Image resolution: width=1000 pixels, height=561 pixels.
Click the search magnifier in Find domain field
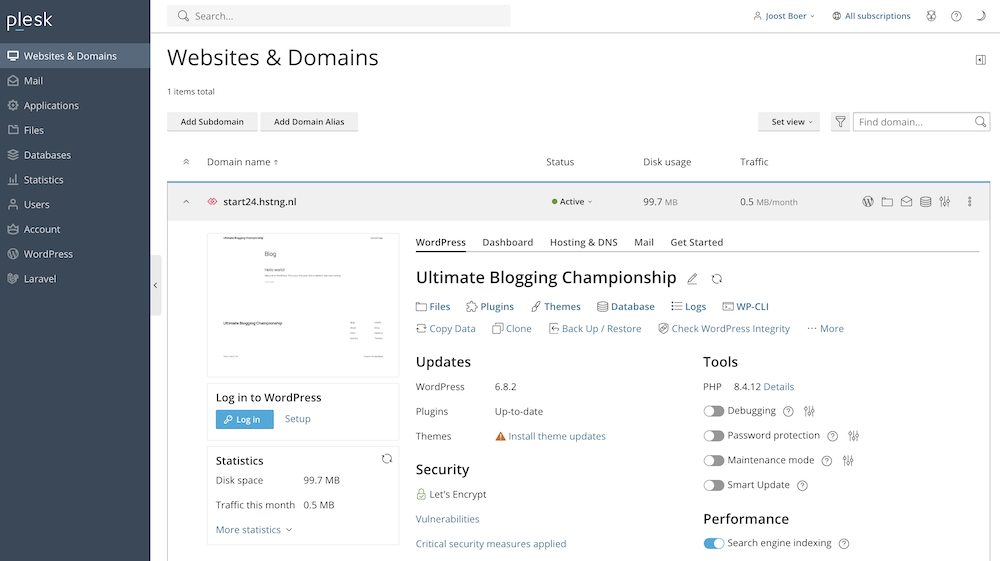click(980, 122)
